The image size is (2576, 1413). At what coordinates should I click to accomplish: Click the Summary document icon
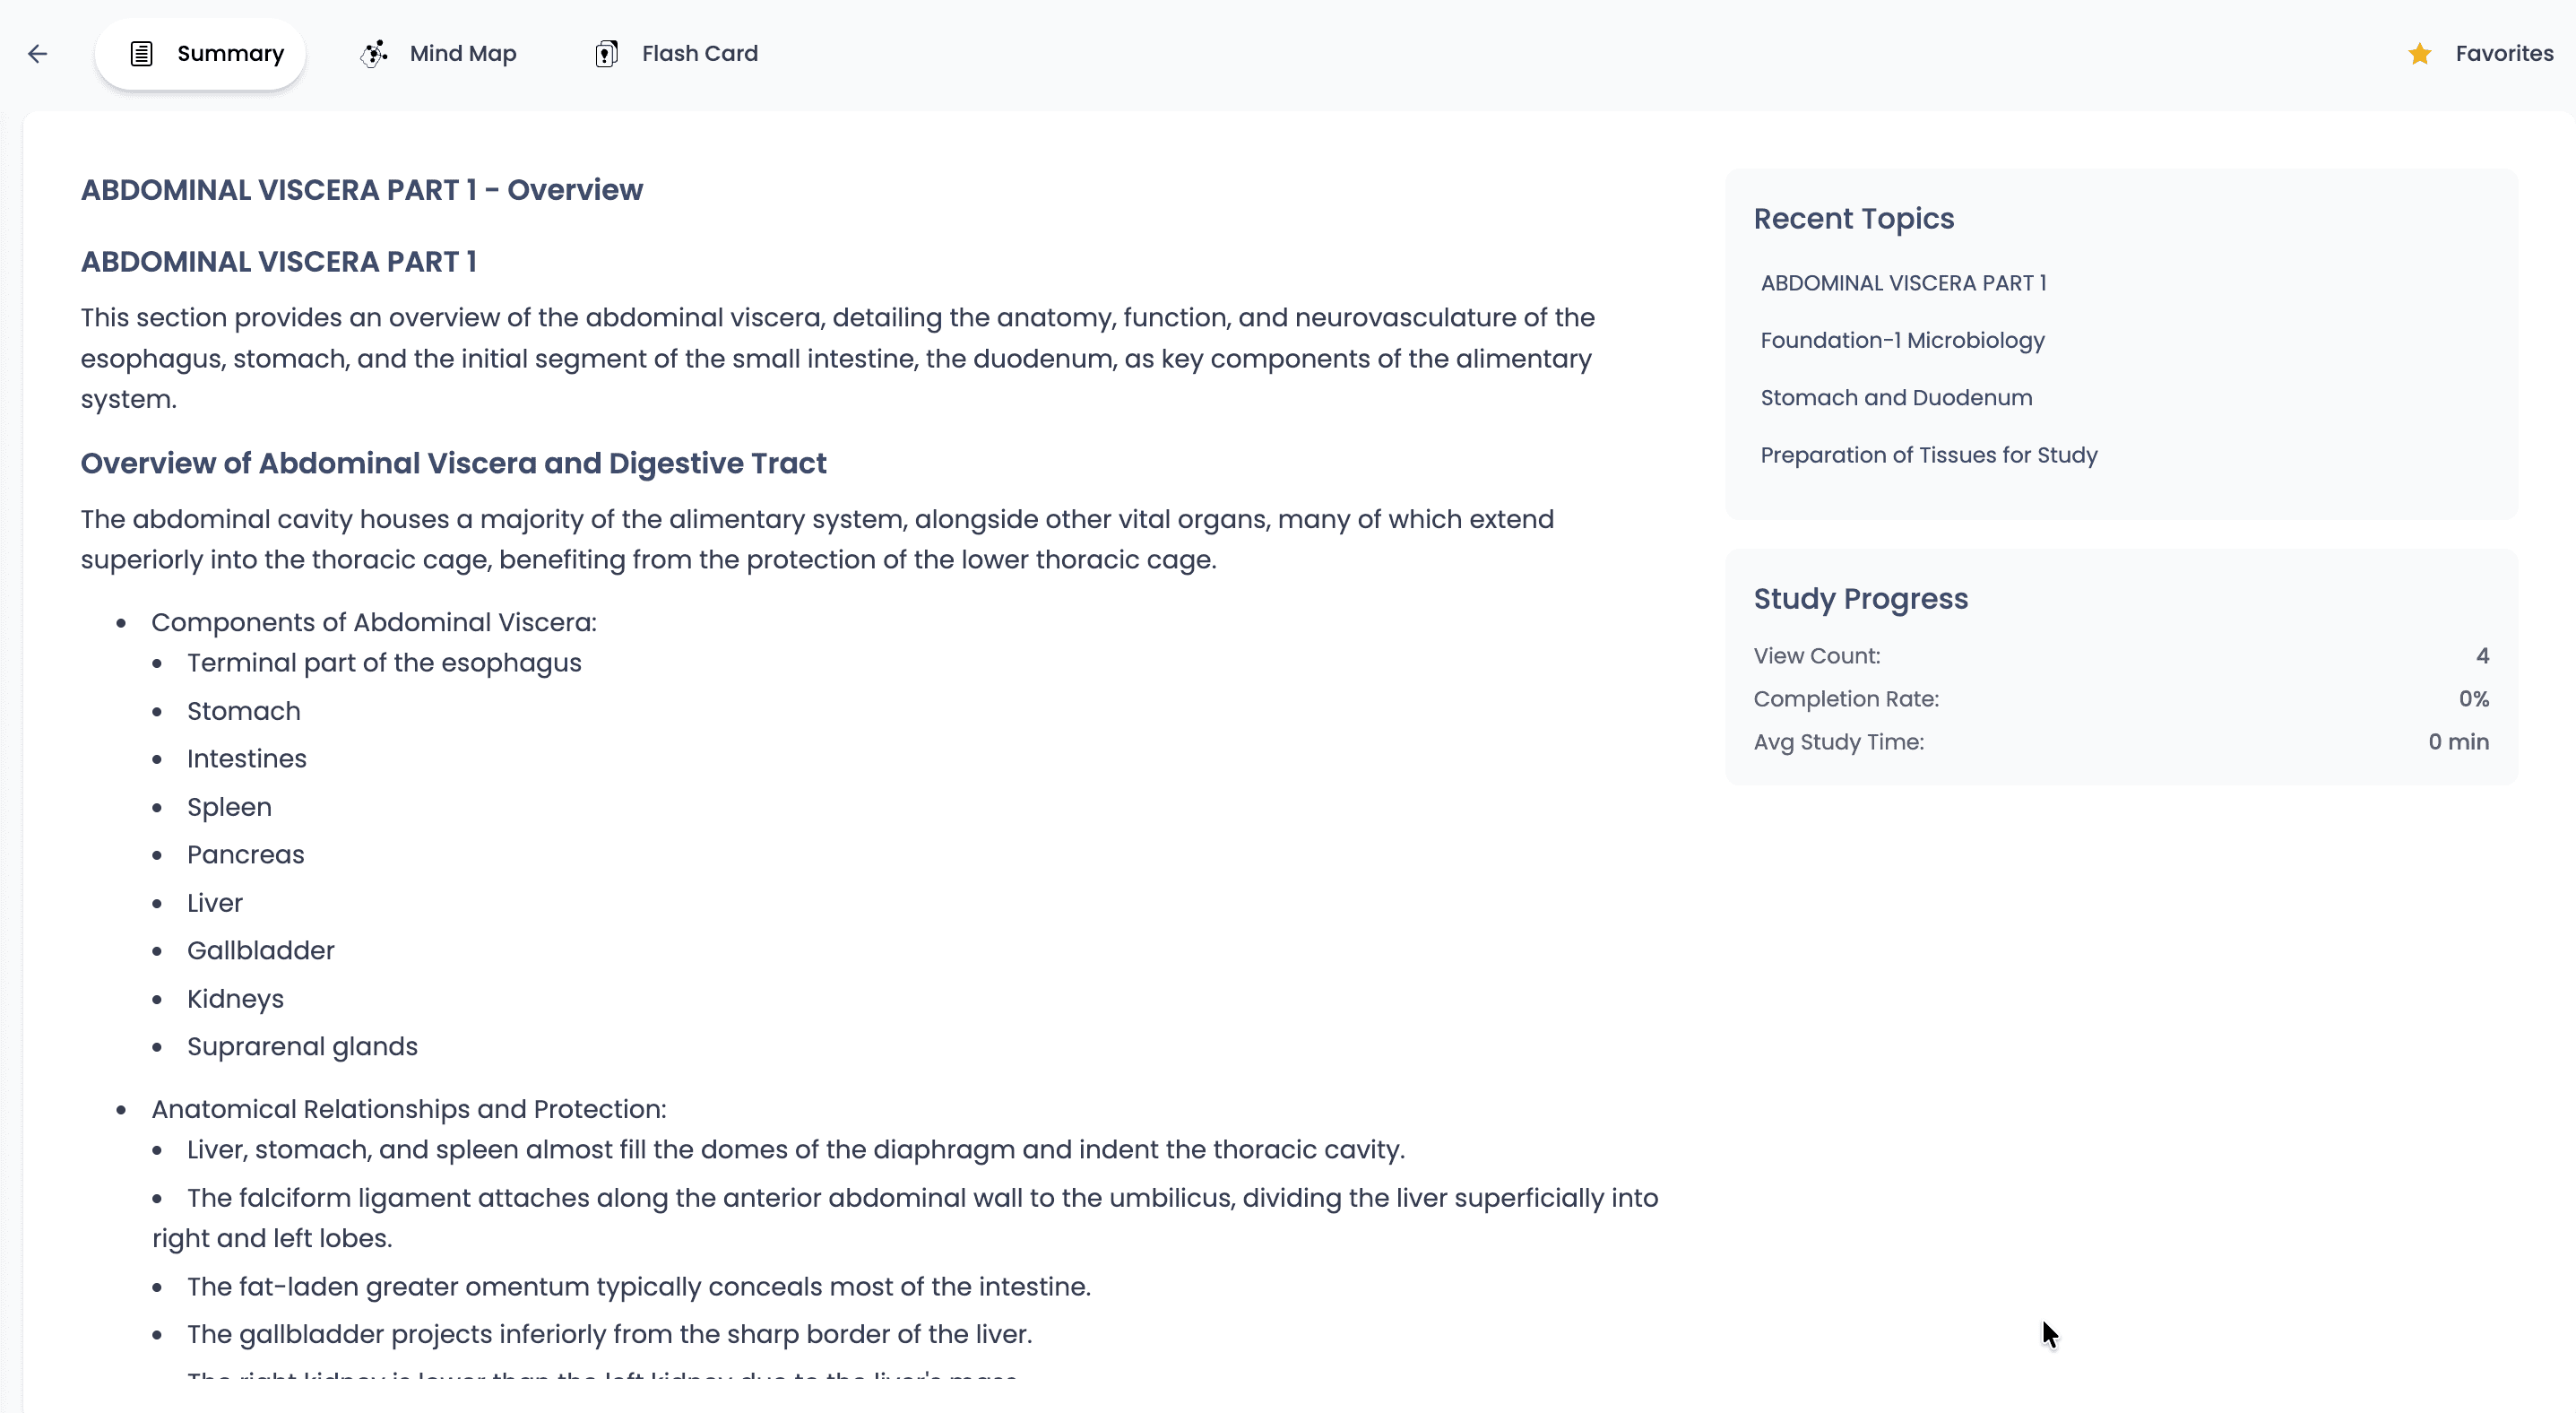click(141, 53)
